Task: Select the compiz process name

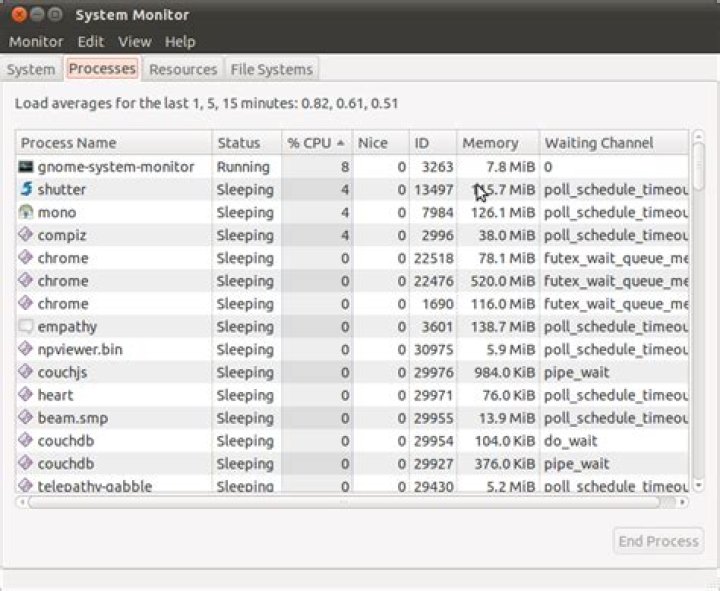Action: [x=62, y=236]
